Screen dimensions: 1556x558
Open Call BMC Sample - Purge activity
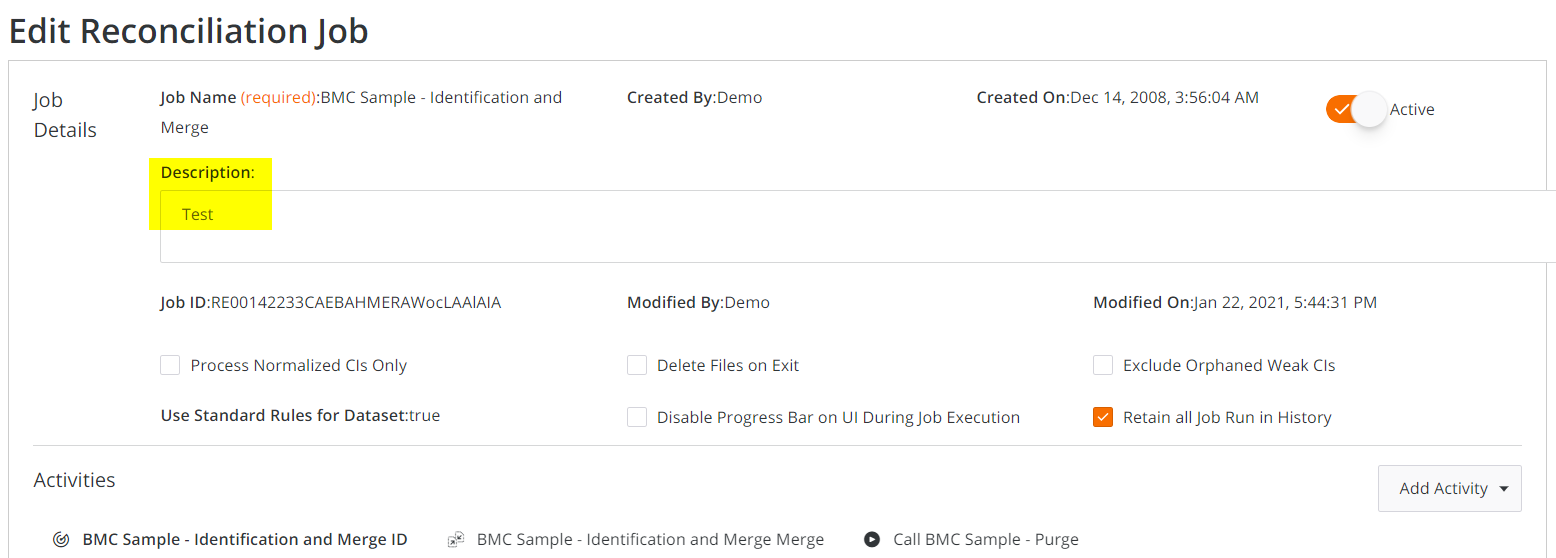tap(986, 540)
